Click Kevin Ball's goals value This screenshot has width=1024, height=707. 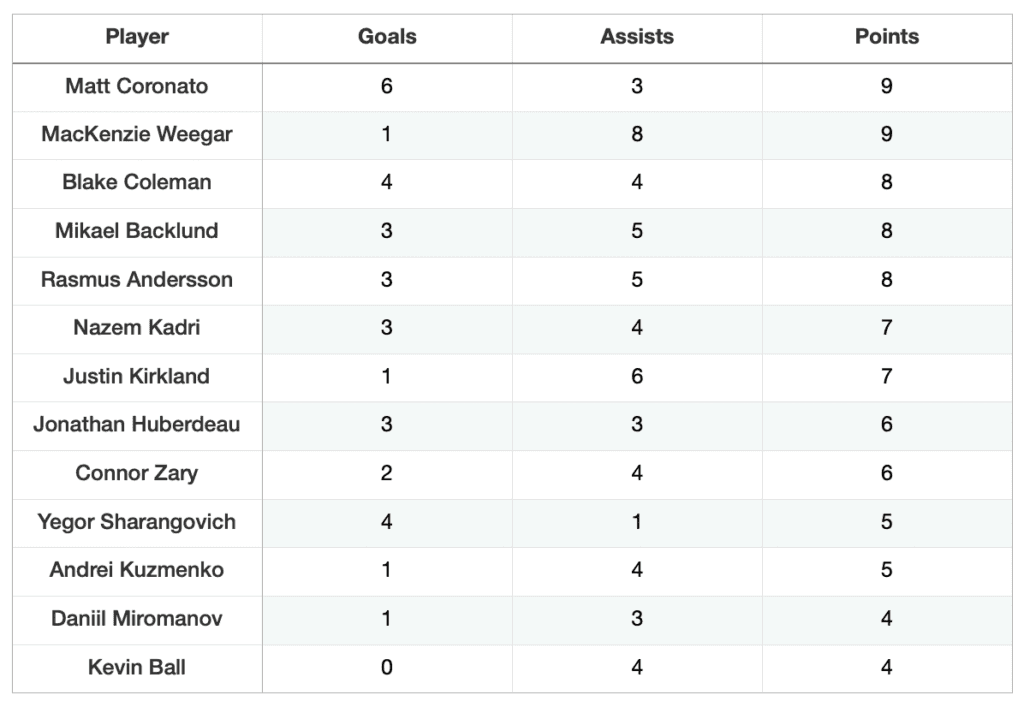[387, 667]
